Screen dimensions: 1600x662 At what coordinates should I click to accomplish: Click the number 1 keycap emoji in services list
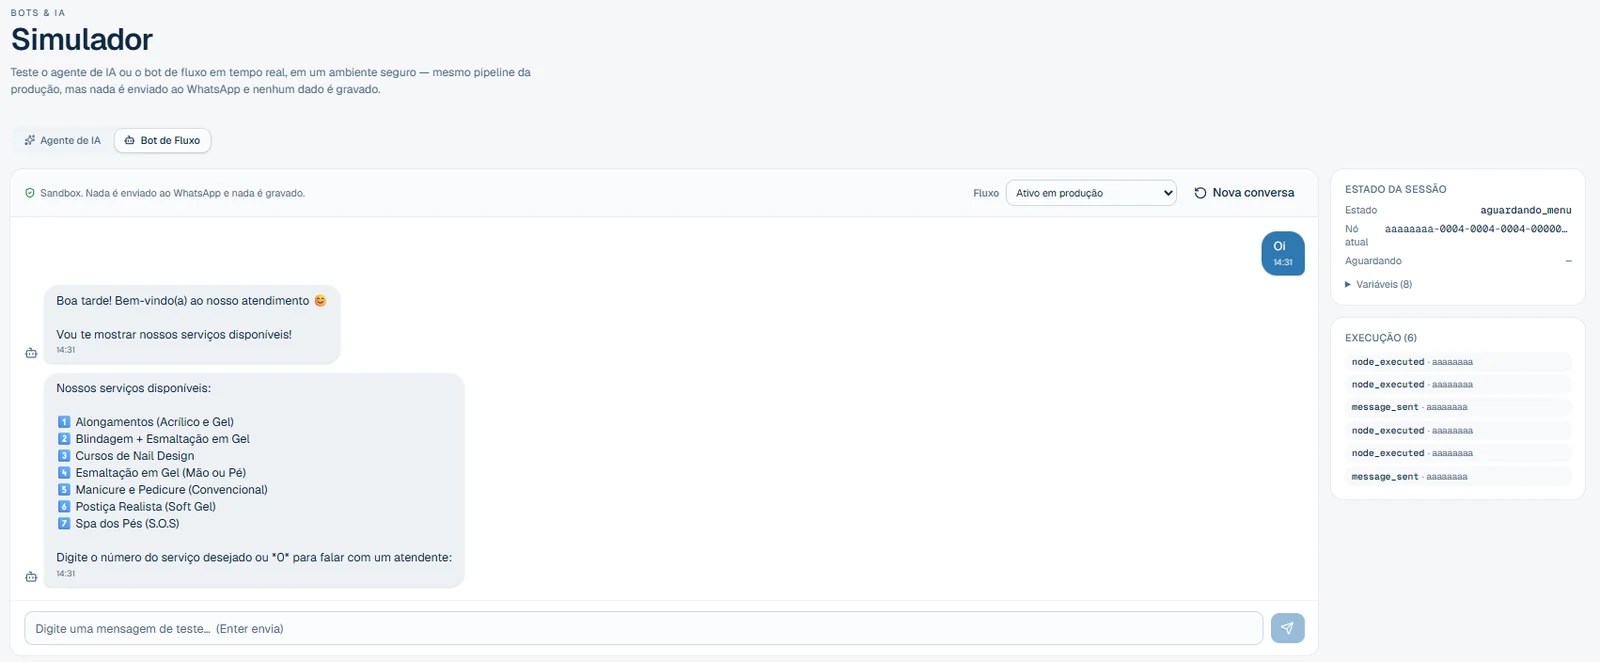click(x=64, y=422)
